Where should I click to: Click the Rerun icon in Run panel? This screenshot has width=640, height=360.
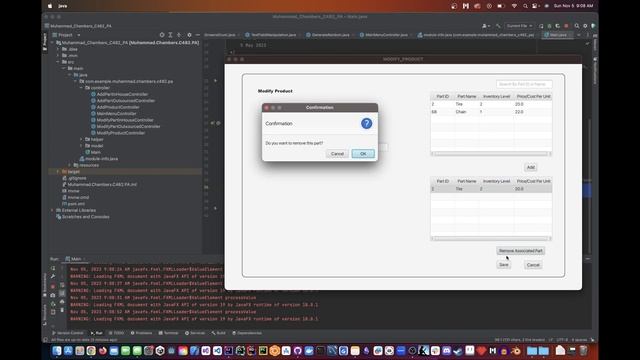point(53,268)
